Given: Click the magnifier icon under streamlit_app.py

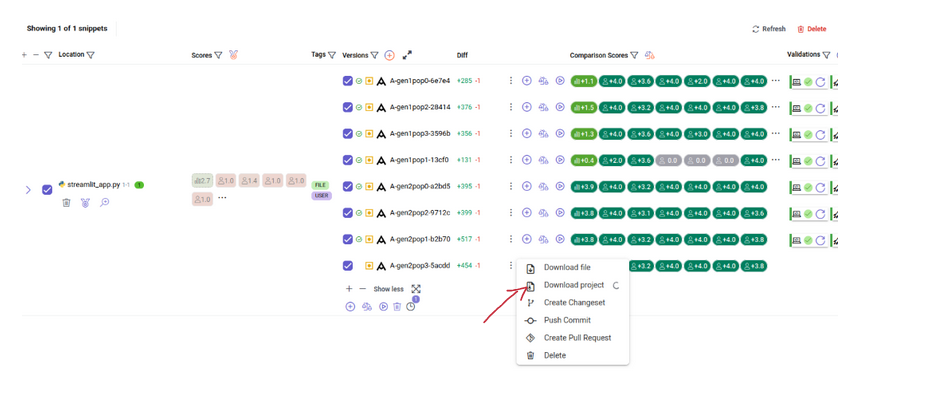Looking at the screenshot, I should pyautogui.click(x=104, y=203).
